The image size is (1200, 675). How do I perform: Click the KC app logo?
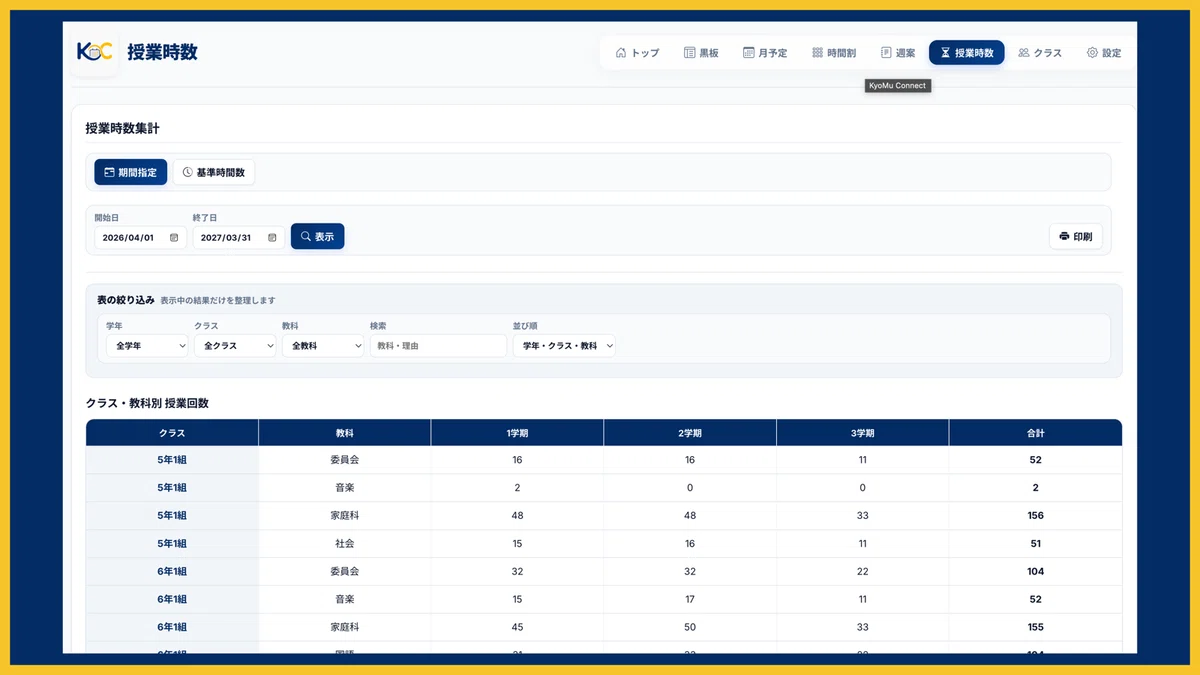pos(95,52)
